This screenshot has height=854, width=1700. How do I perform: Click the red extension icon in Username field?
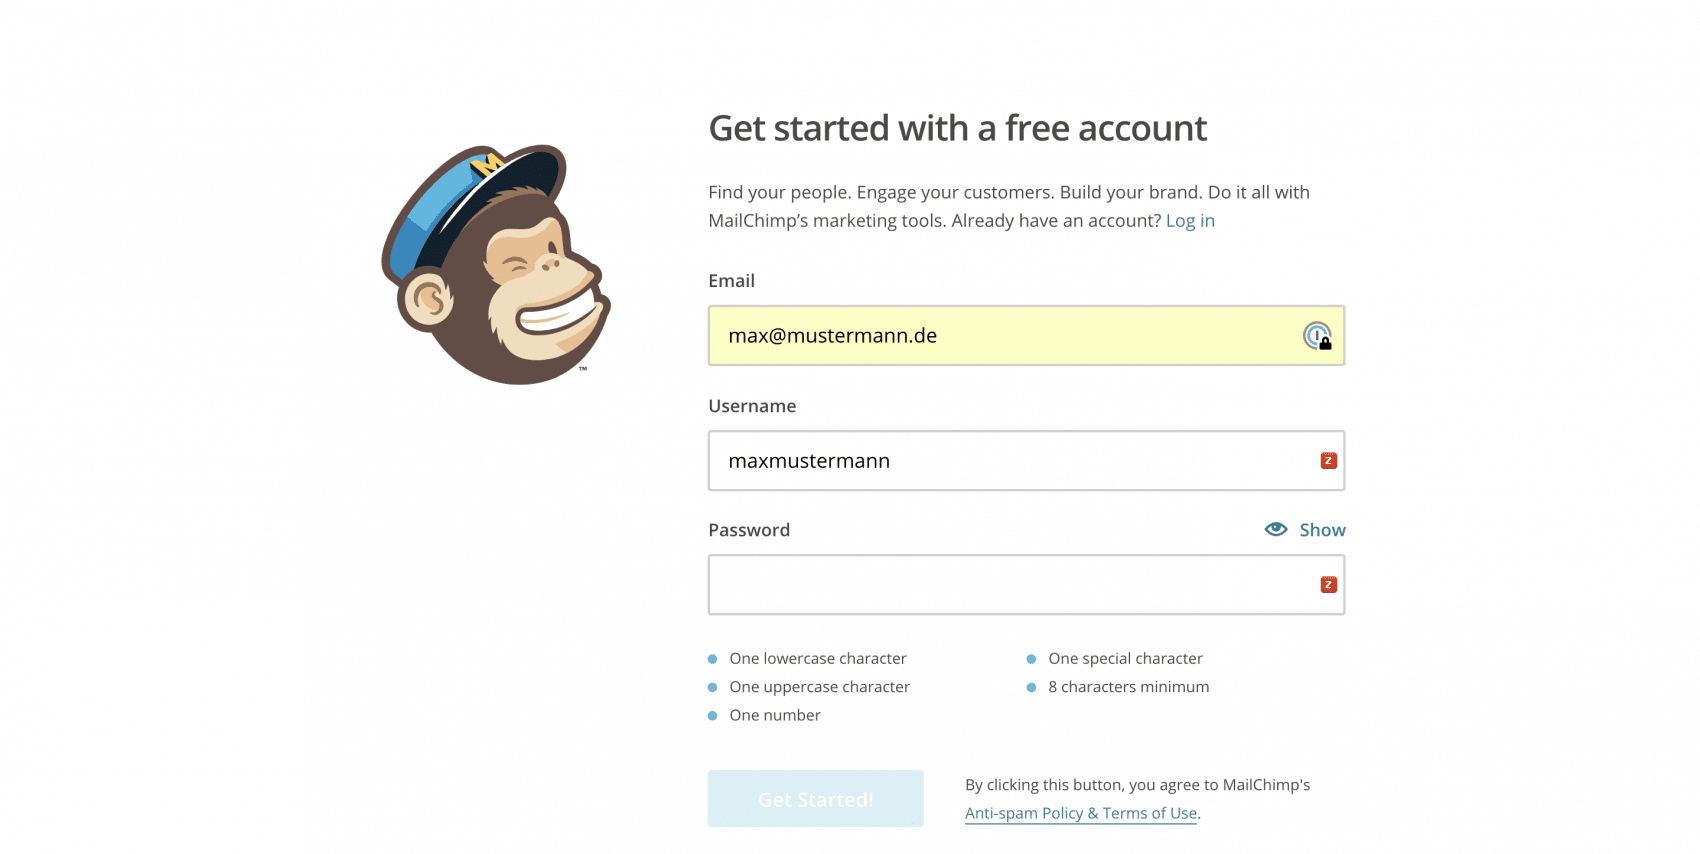click(x=1328, y=461)
